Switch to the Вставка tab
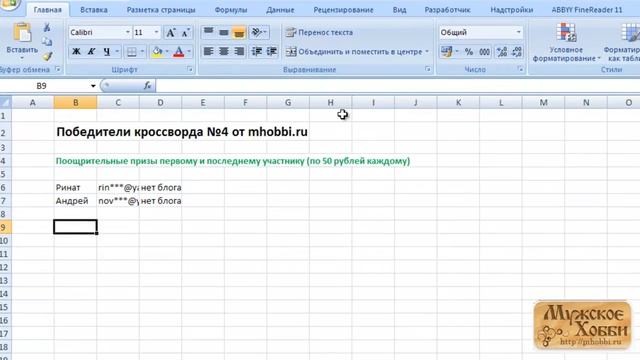This screenshot has height=360, width=640. [93, 10]
